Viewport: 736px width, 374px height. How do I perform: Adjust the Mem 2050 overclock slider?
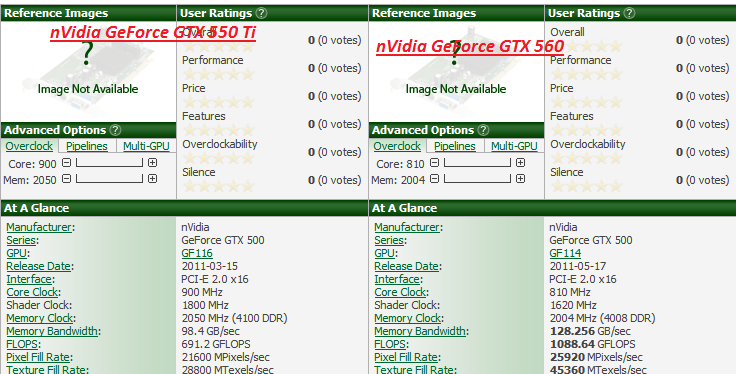pos(109,179)
